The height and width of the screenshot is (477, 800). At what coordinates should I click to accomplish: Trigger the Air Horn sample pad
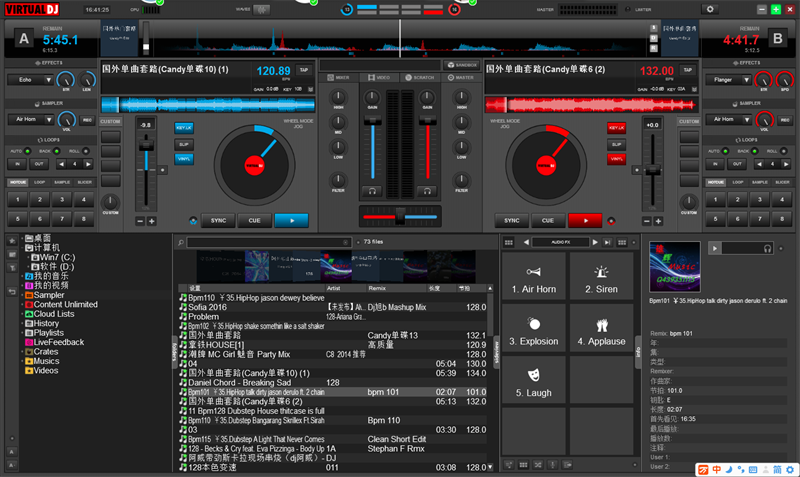click(534, 276)
